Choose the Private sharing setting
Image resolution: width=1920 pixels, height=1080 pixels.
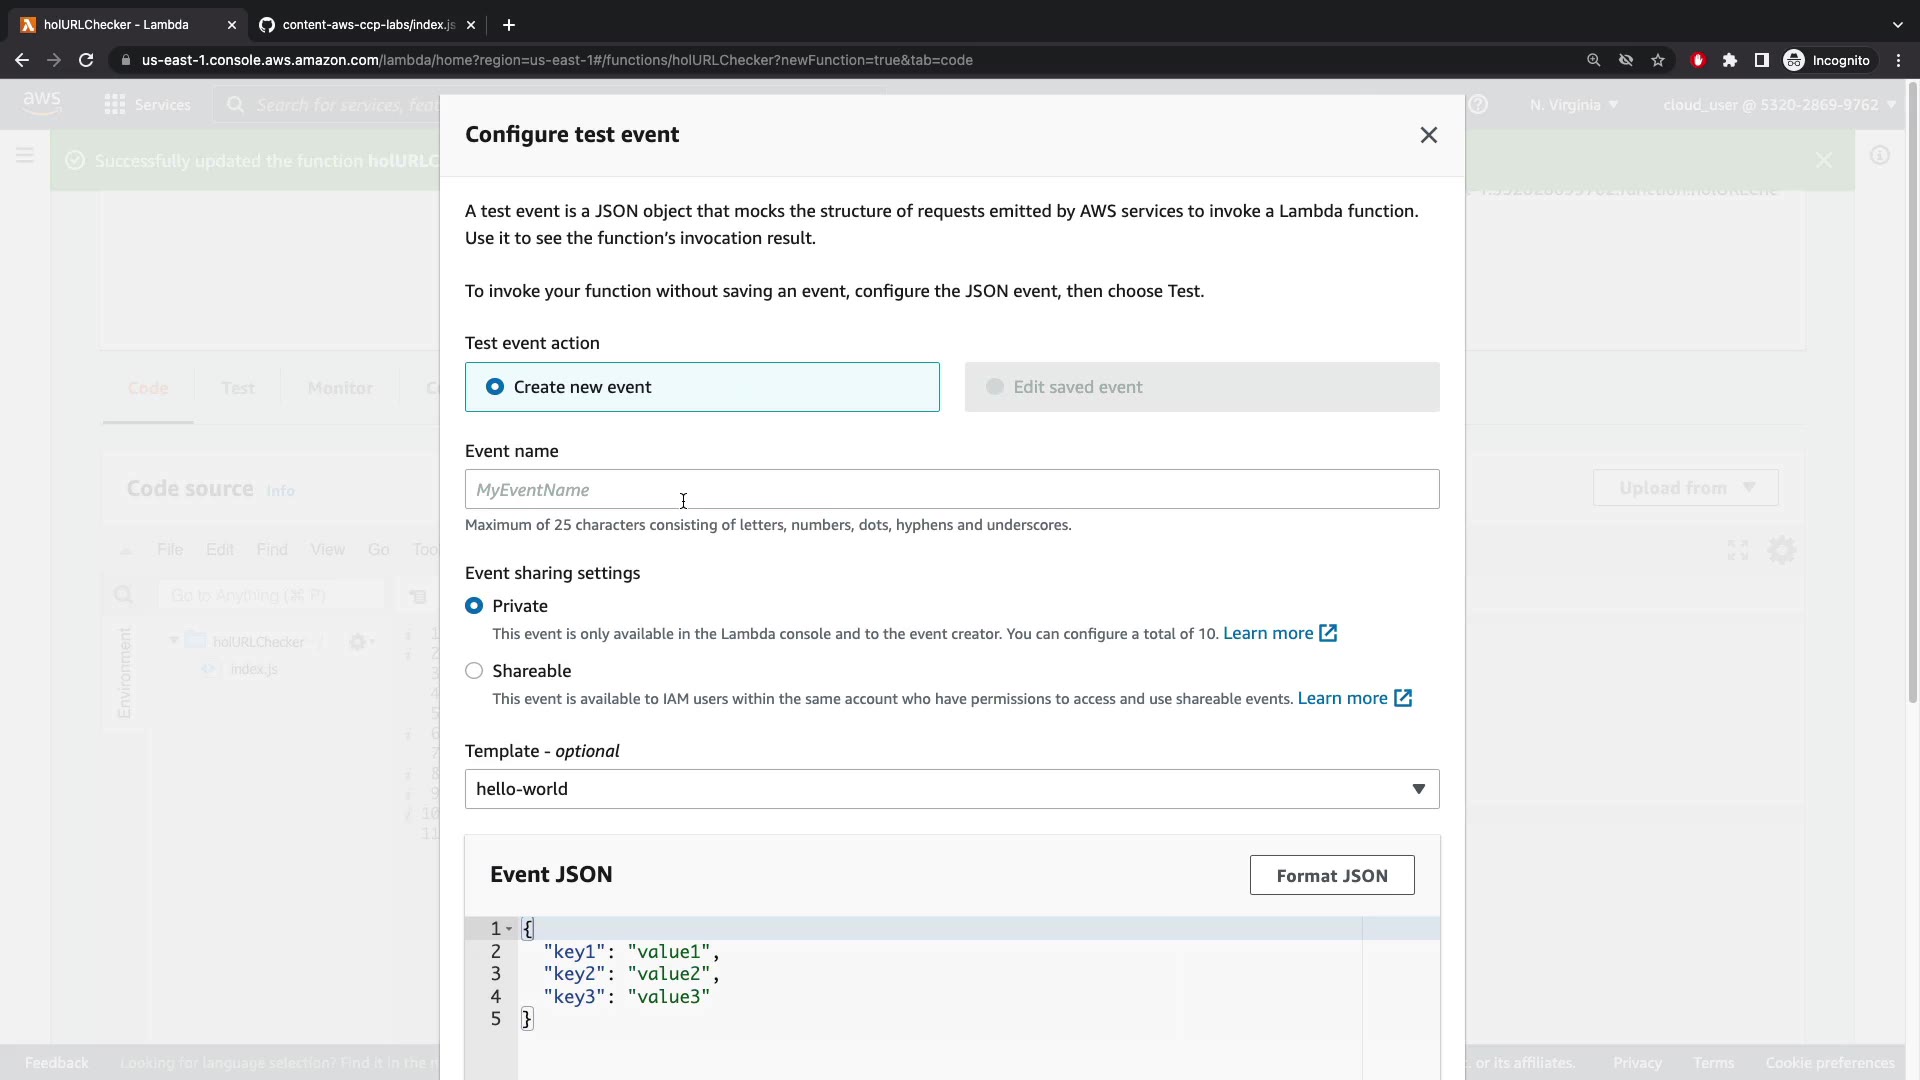tap(474, 606)
